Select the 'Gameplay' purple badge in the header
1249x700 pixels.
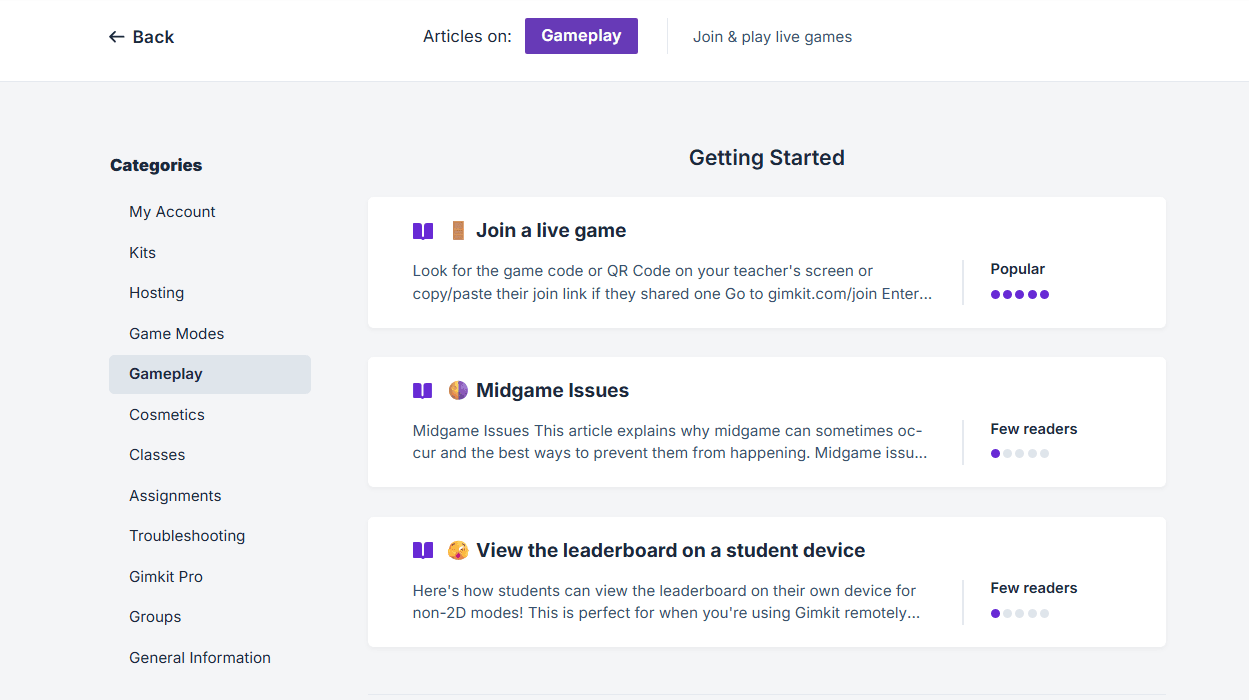pyautogui.click(x=581, y=35)
